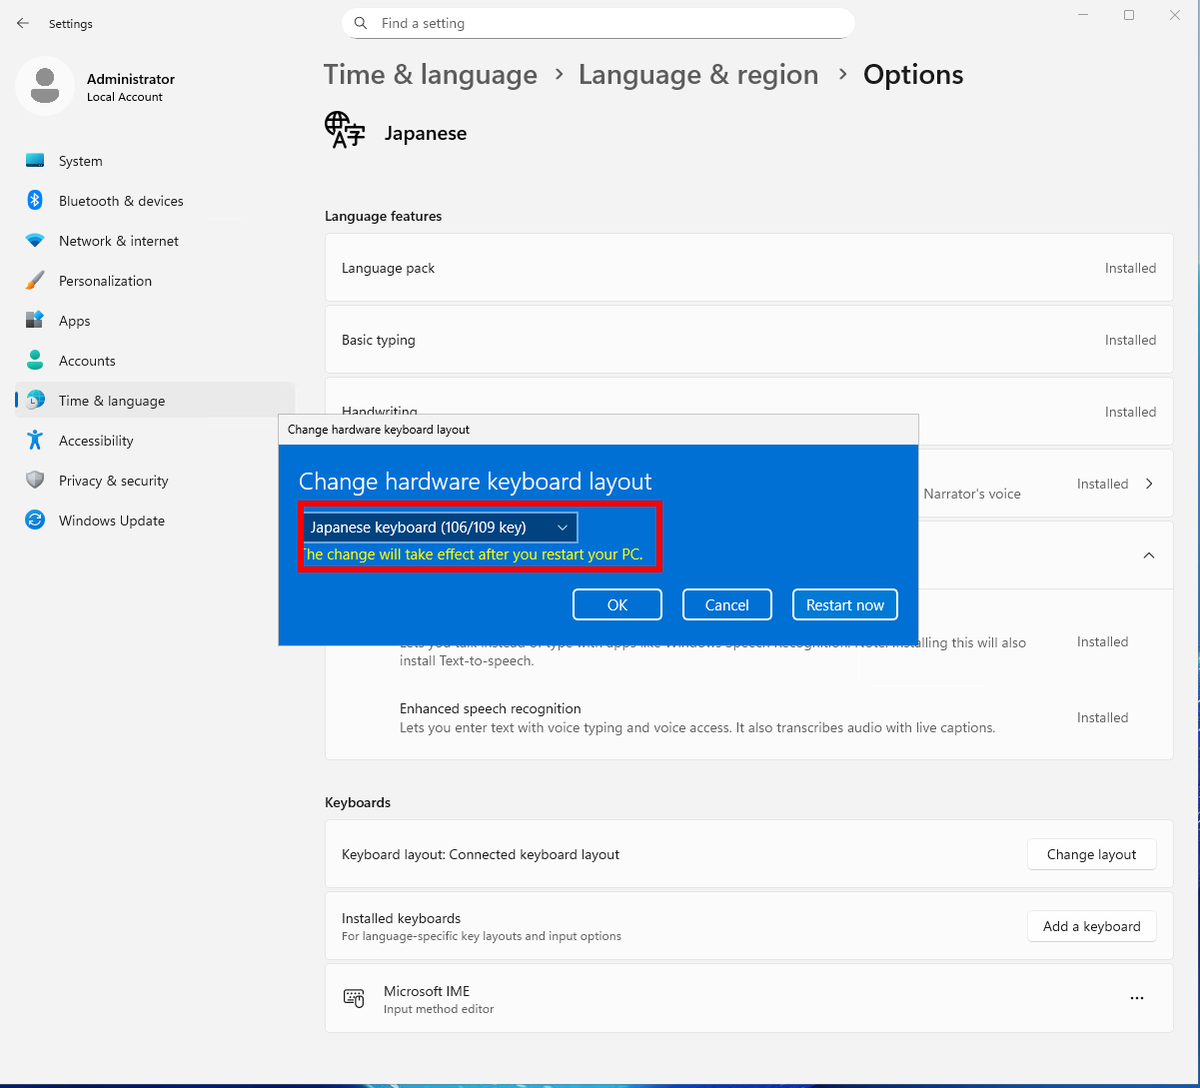Cancel the hardware keyboard layout dialog
Screen dimensions: 1200x1088
click(x=727, y=604)
